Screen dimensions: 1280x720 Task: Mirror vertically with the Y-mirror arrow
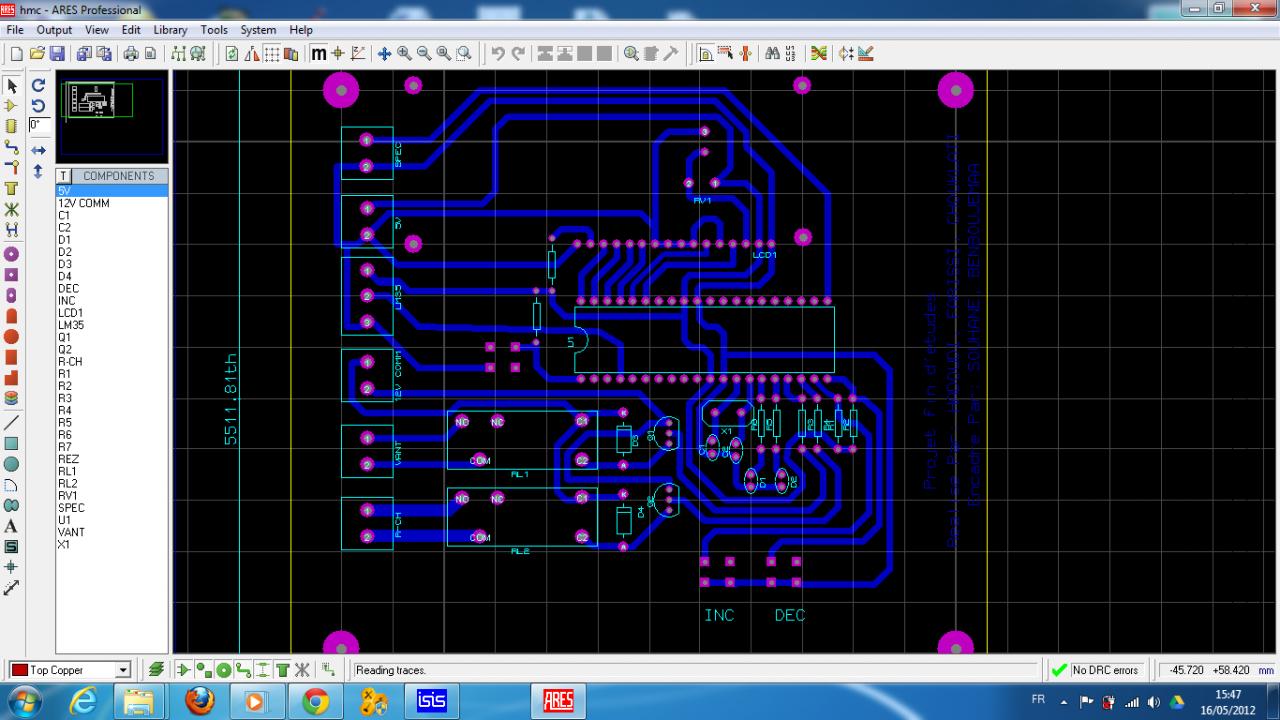[38, 171]
